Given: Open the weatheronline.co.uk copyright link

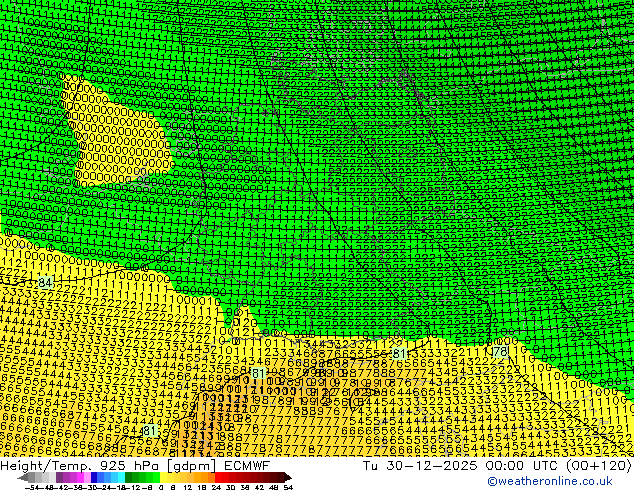Looking at the screenshot, I should click(550, 481).
